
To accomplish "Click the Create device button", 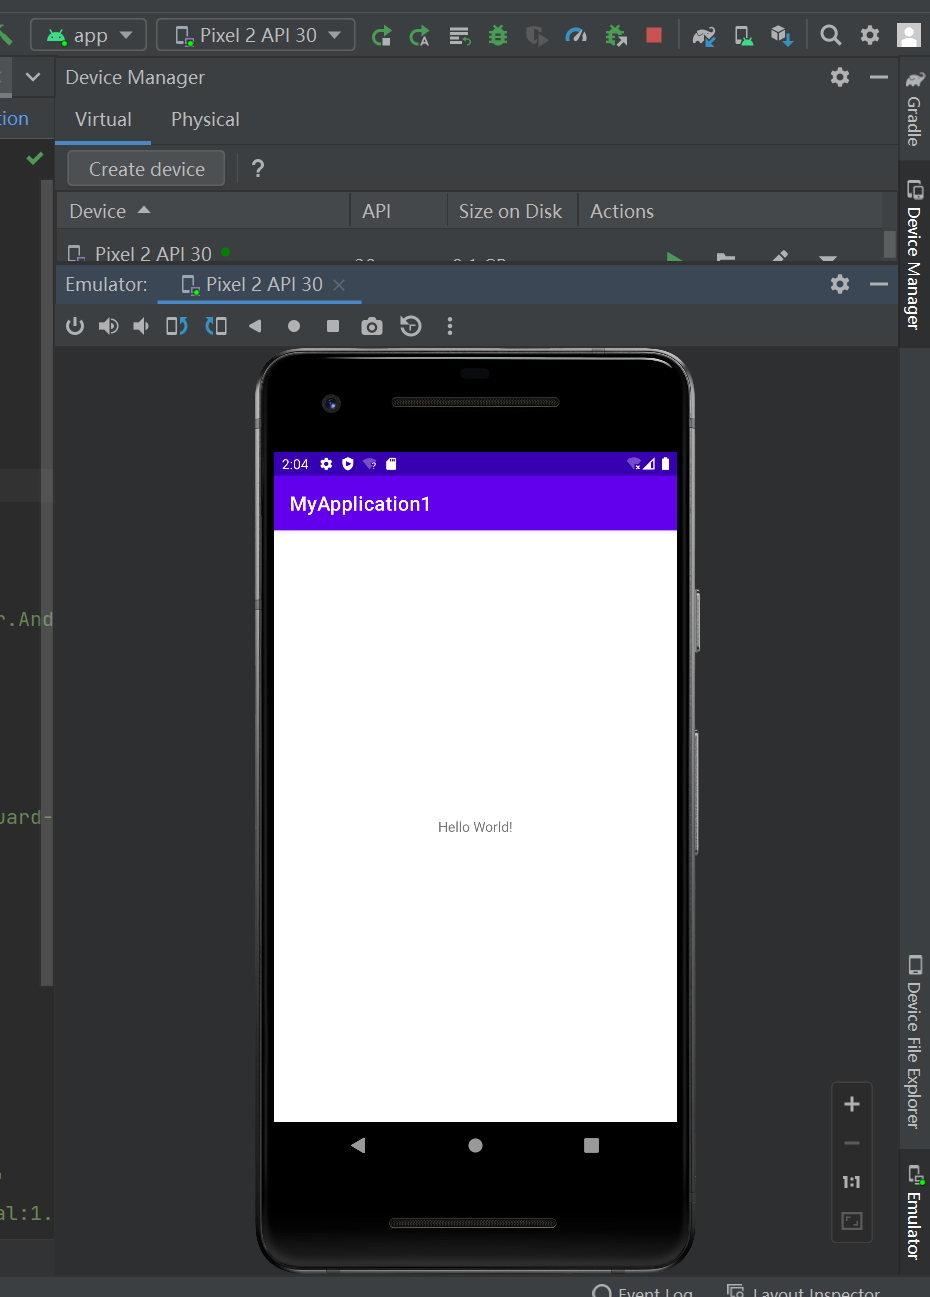I will tap(146, 169).
